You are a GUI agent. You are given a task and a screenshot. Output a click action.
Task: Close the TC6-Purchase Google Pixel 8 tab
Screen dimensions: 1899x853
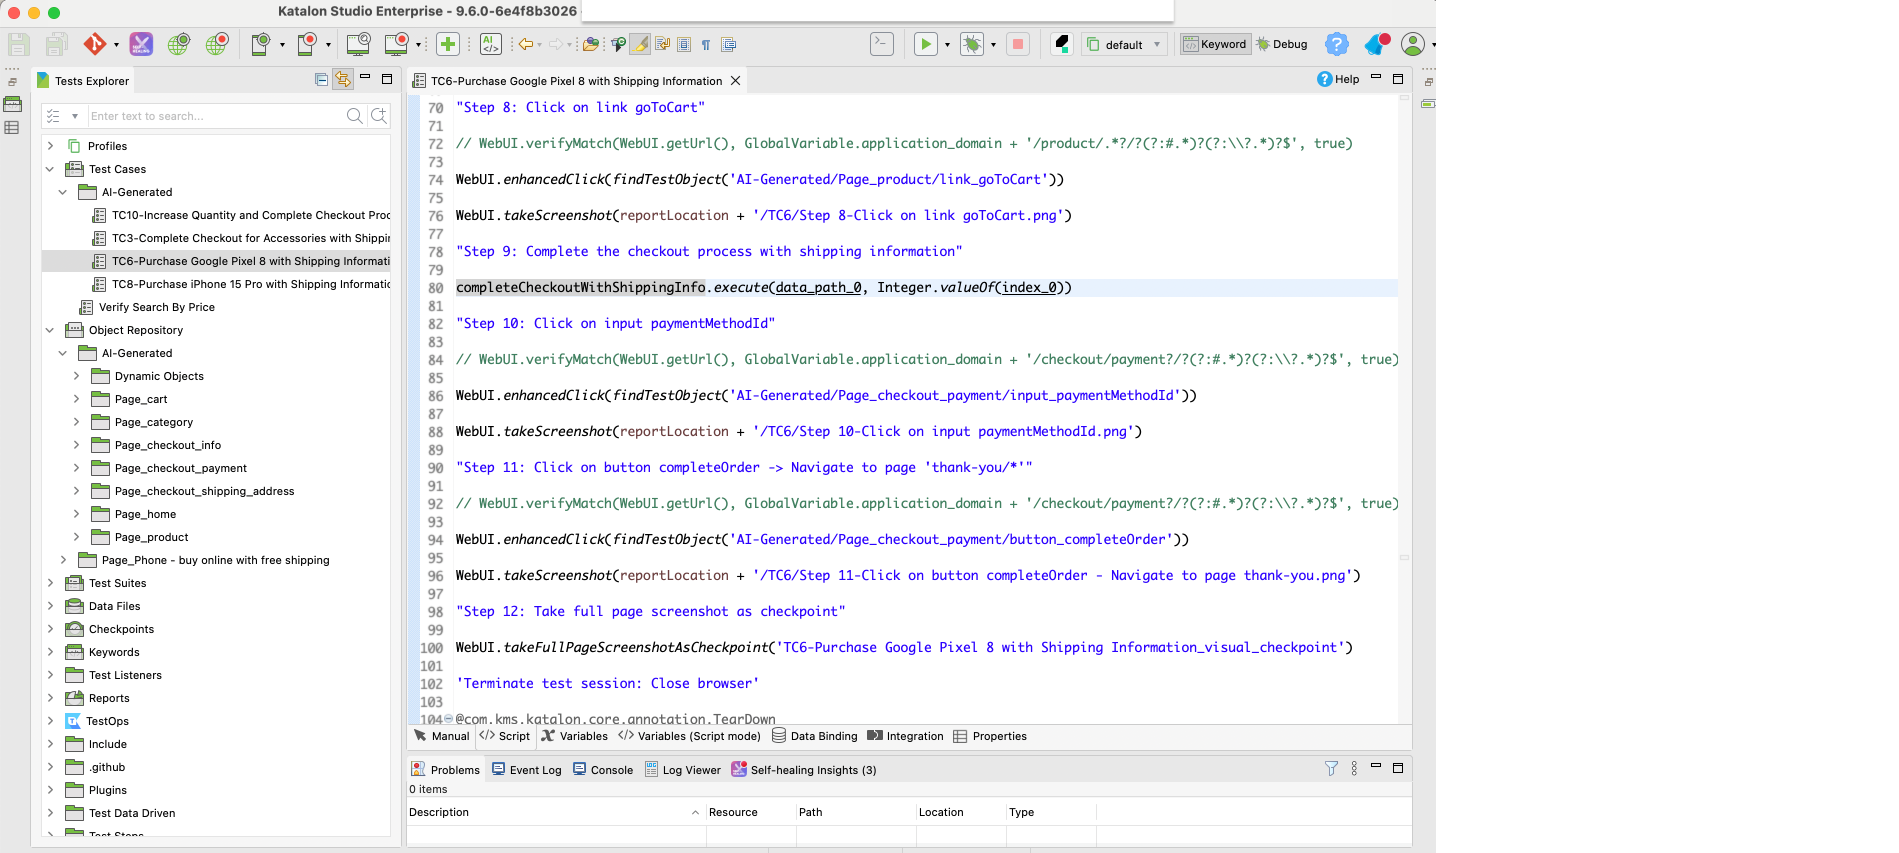click(736, 81)
